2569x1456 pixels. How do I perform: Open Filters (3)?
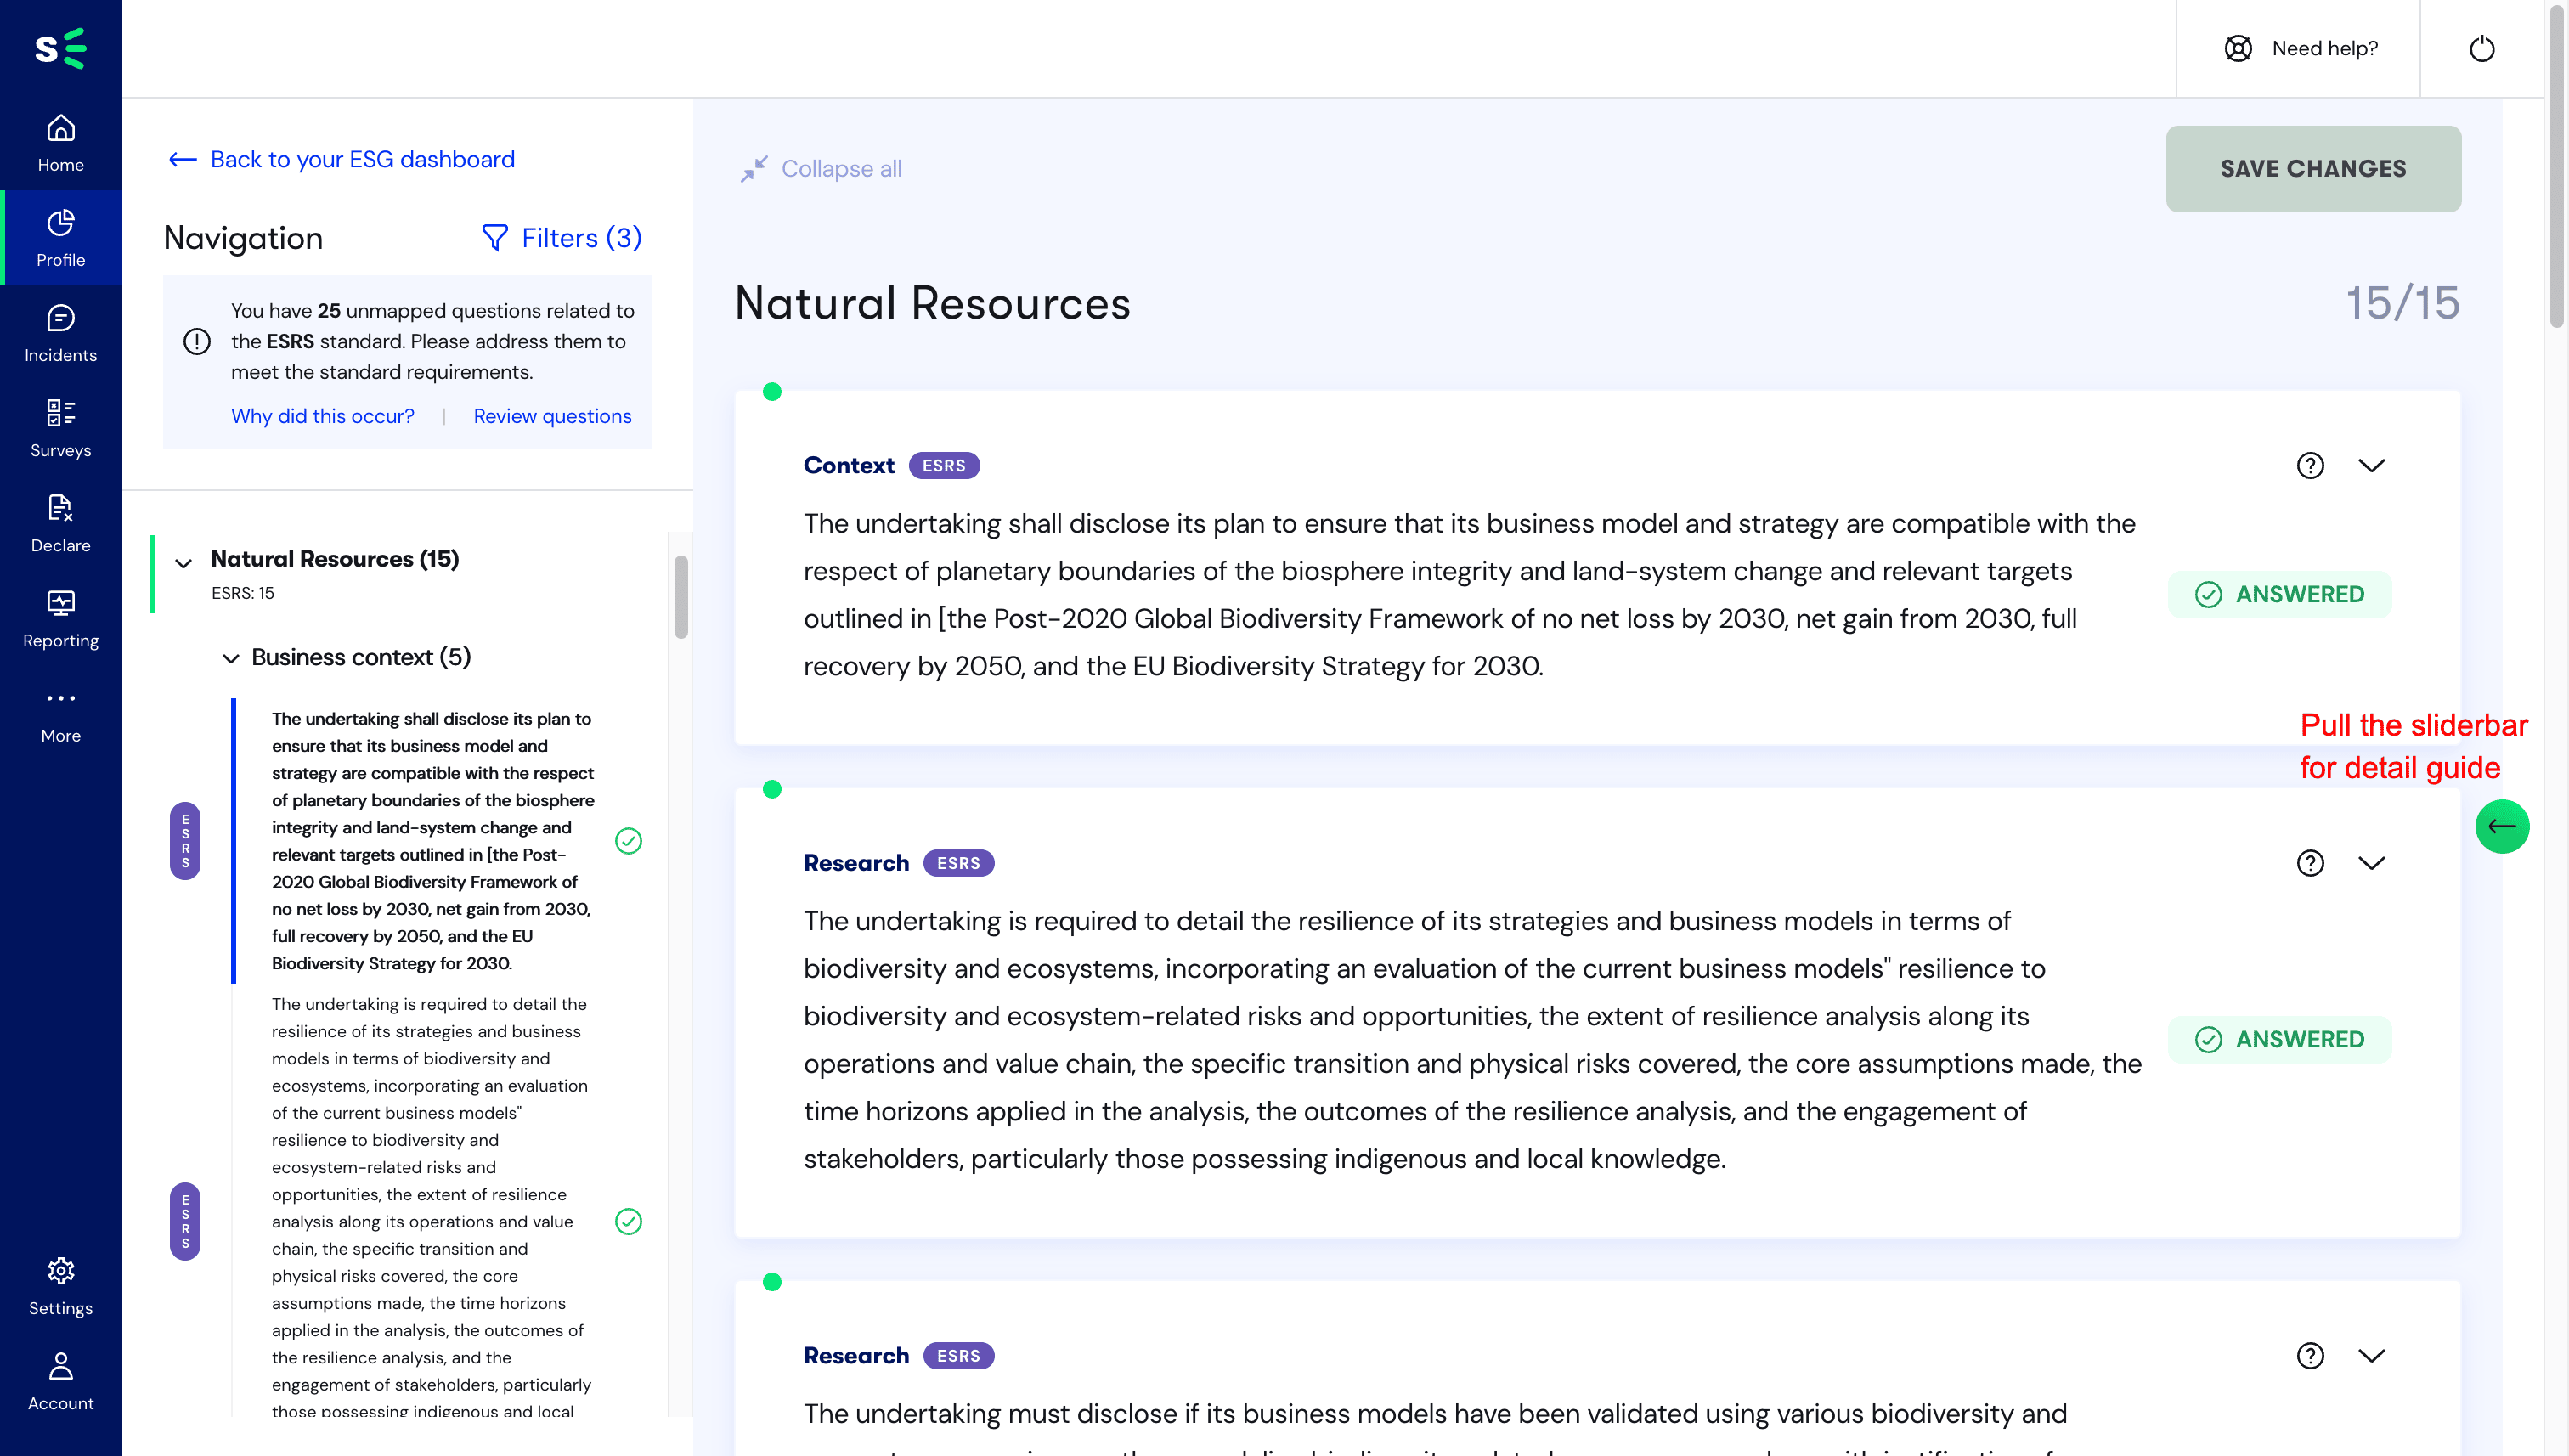pos(561,238)
